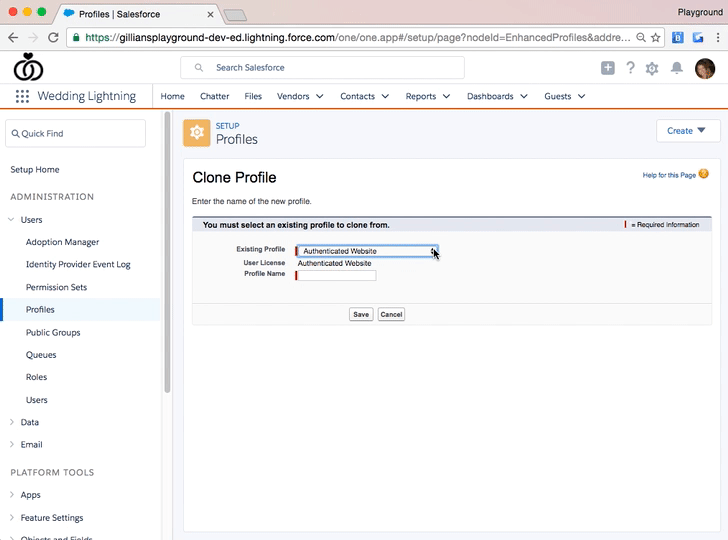Open Setup Home in sidebar
The width and height of the screenshot is (728, 540).
[x=35, y=169]
